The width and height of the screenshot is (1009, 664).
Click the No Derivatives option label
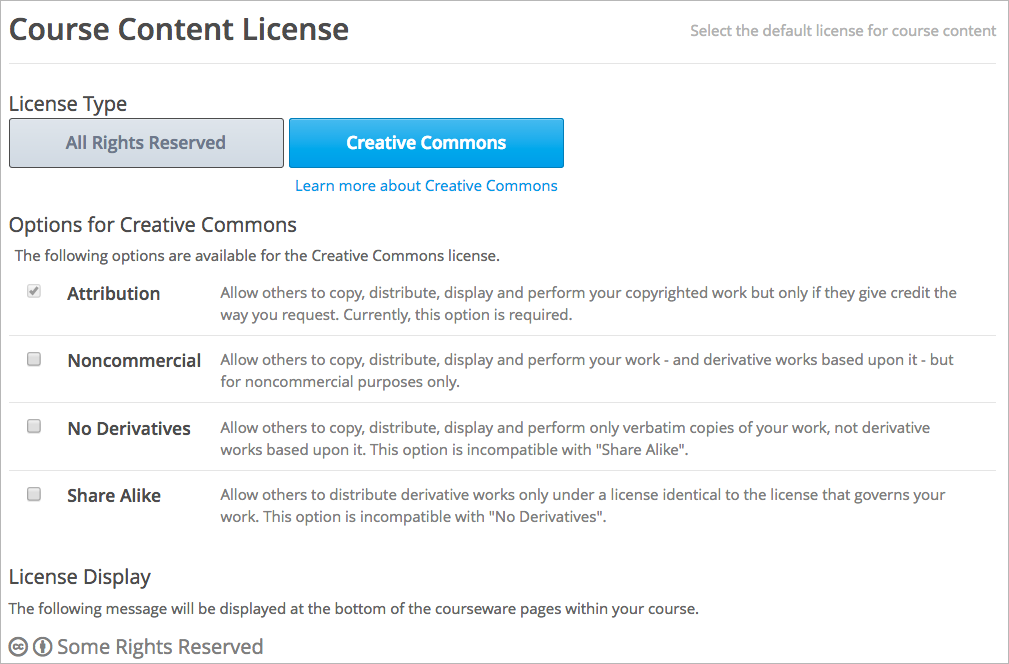[x=129, y=429]
